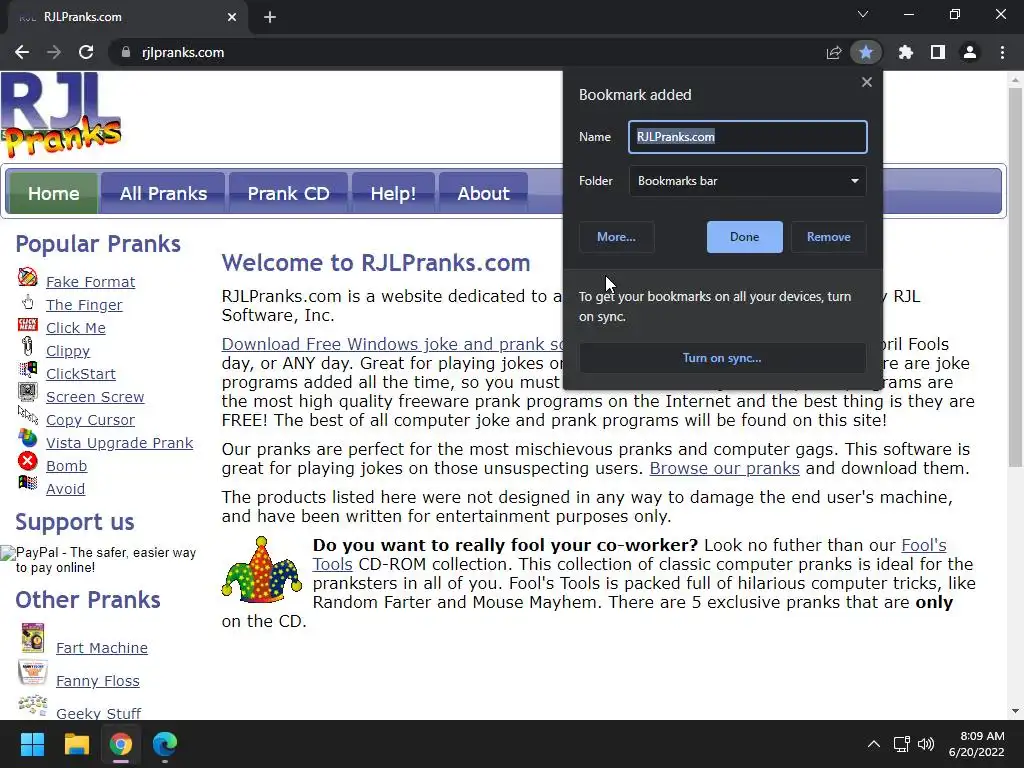Open the Prank CD nav tab
The height and width of the screenshot is (768, 1024).
pyautogui.click(x=288, y=193)
